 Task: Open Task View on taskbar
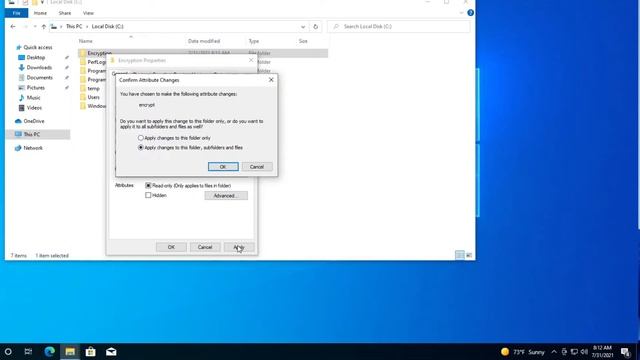[28, 351]
